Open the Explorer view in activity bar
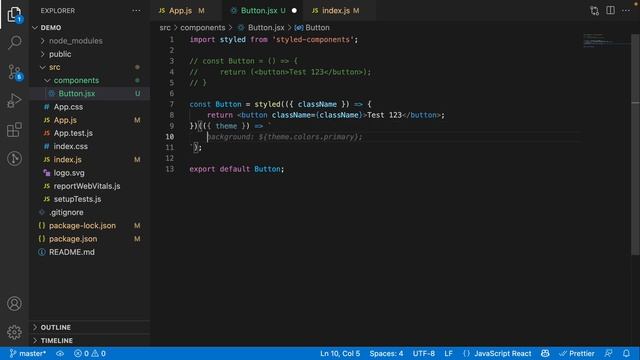Screen dimensions: 640x360 point(14,14)
